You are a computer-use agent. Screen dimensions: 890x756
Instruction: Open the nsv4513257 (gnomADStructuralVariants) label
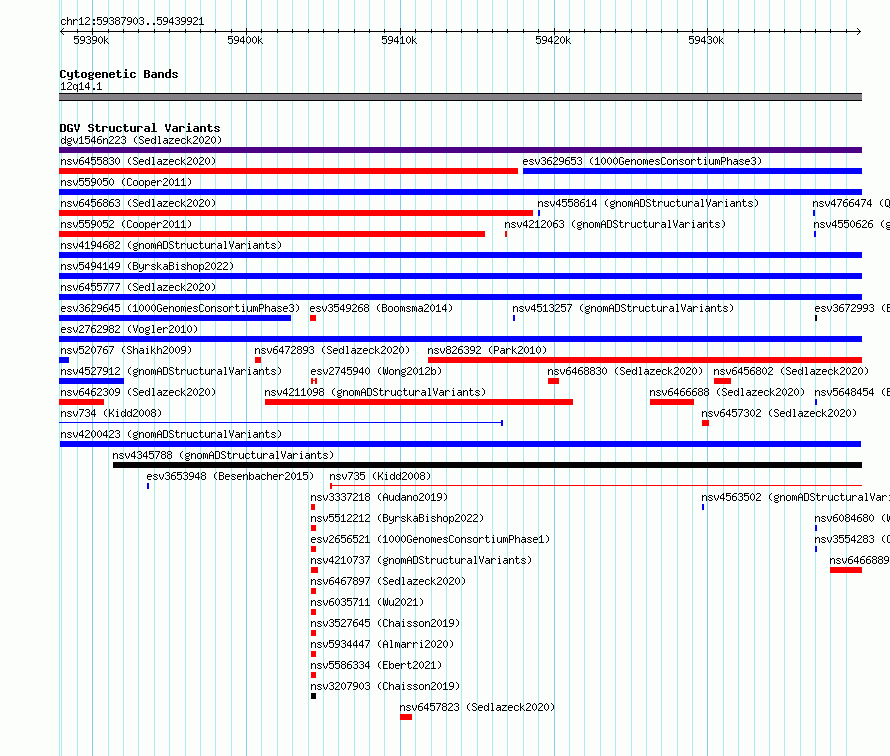coord(623,308)
